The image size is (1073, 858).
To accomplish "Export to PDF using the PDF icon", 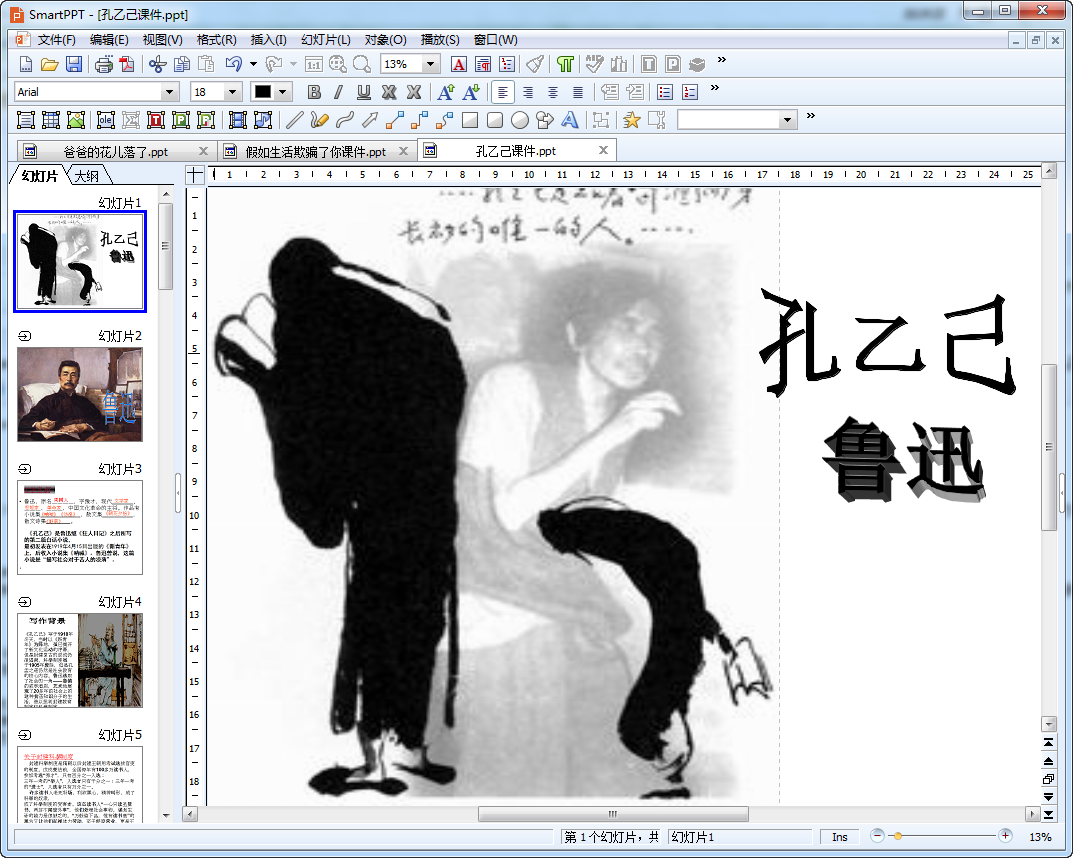I will pyautogui.click(x=128, y=64).
